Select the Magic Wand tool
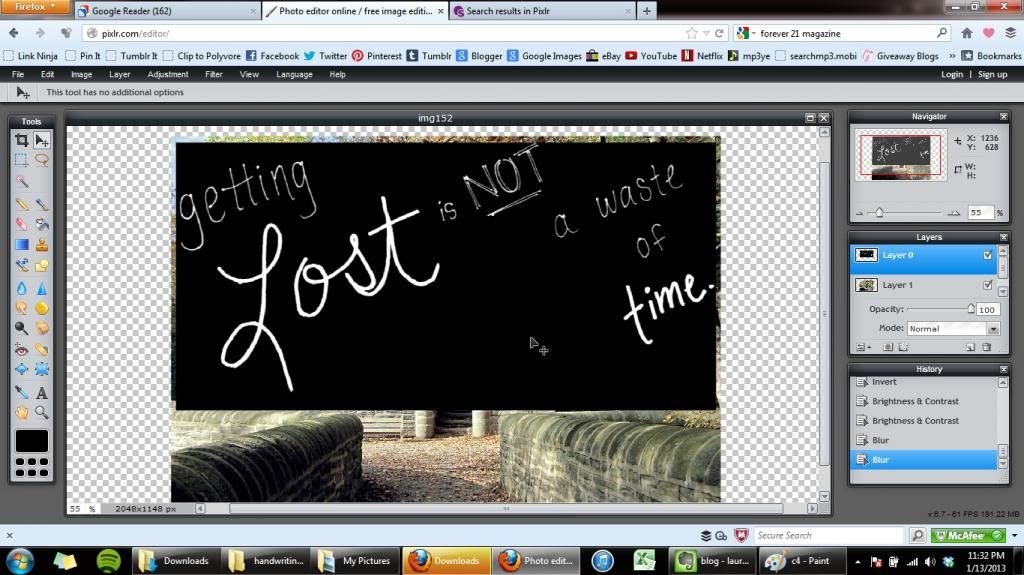 point(22,181)
